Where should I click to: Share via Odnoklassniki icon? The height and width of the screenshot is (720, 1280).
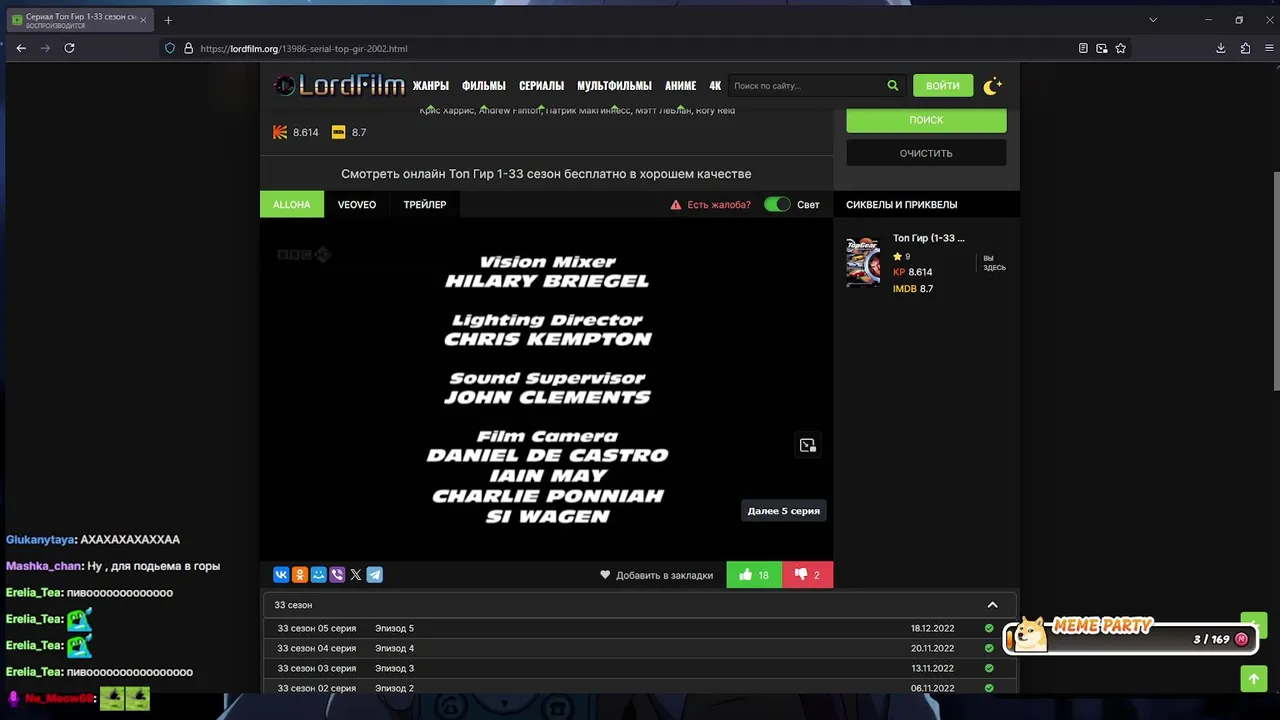tap(300, 575)
